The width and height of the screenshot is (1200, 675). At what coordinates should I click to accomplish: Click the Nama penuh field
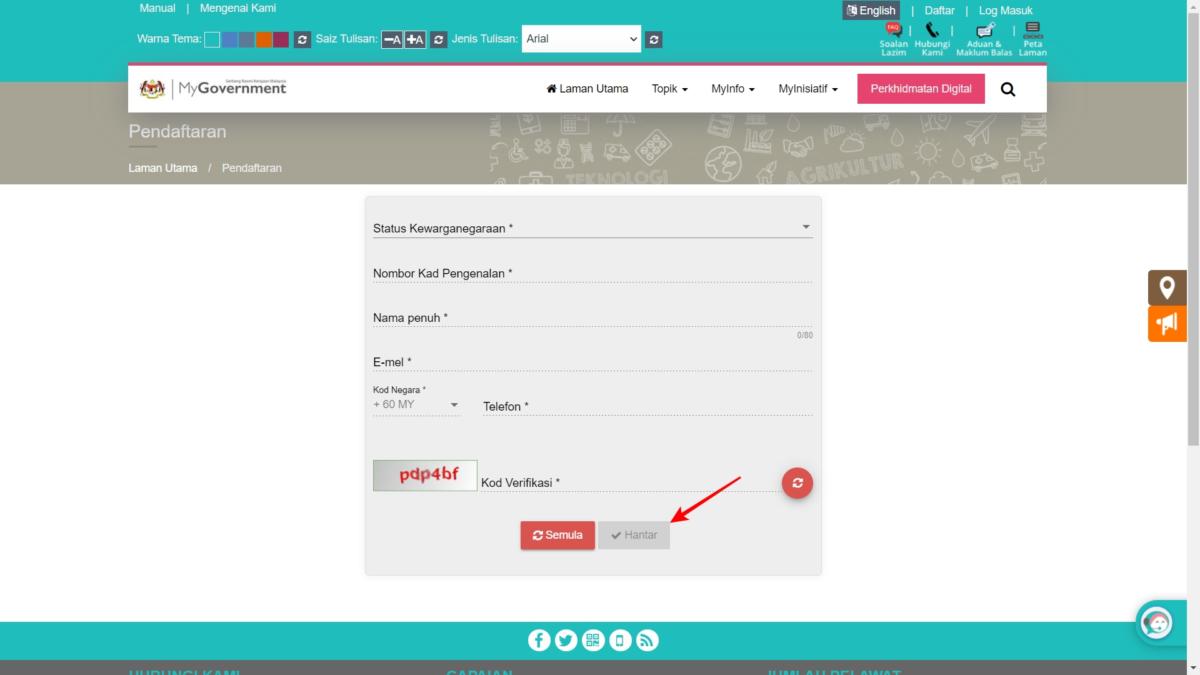tap(592, 318)
